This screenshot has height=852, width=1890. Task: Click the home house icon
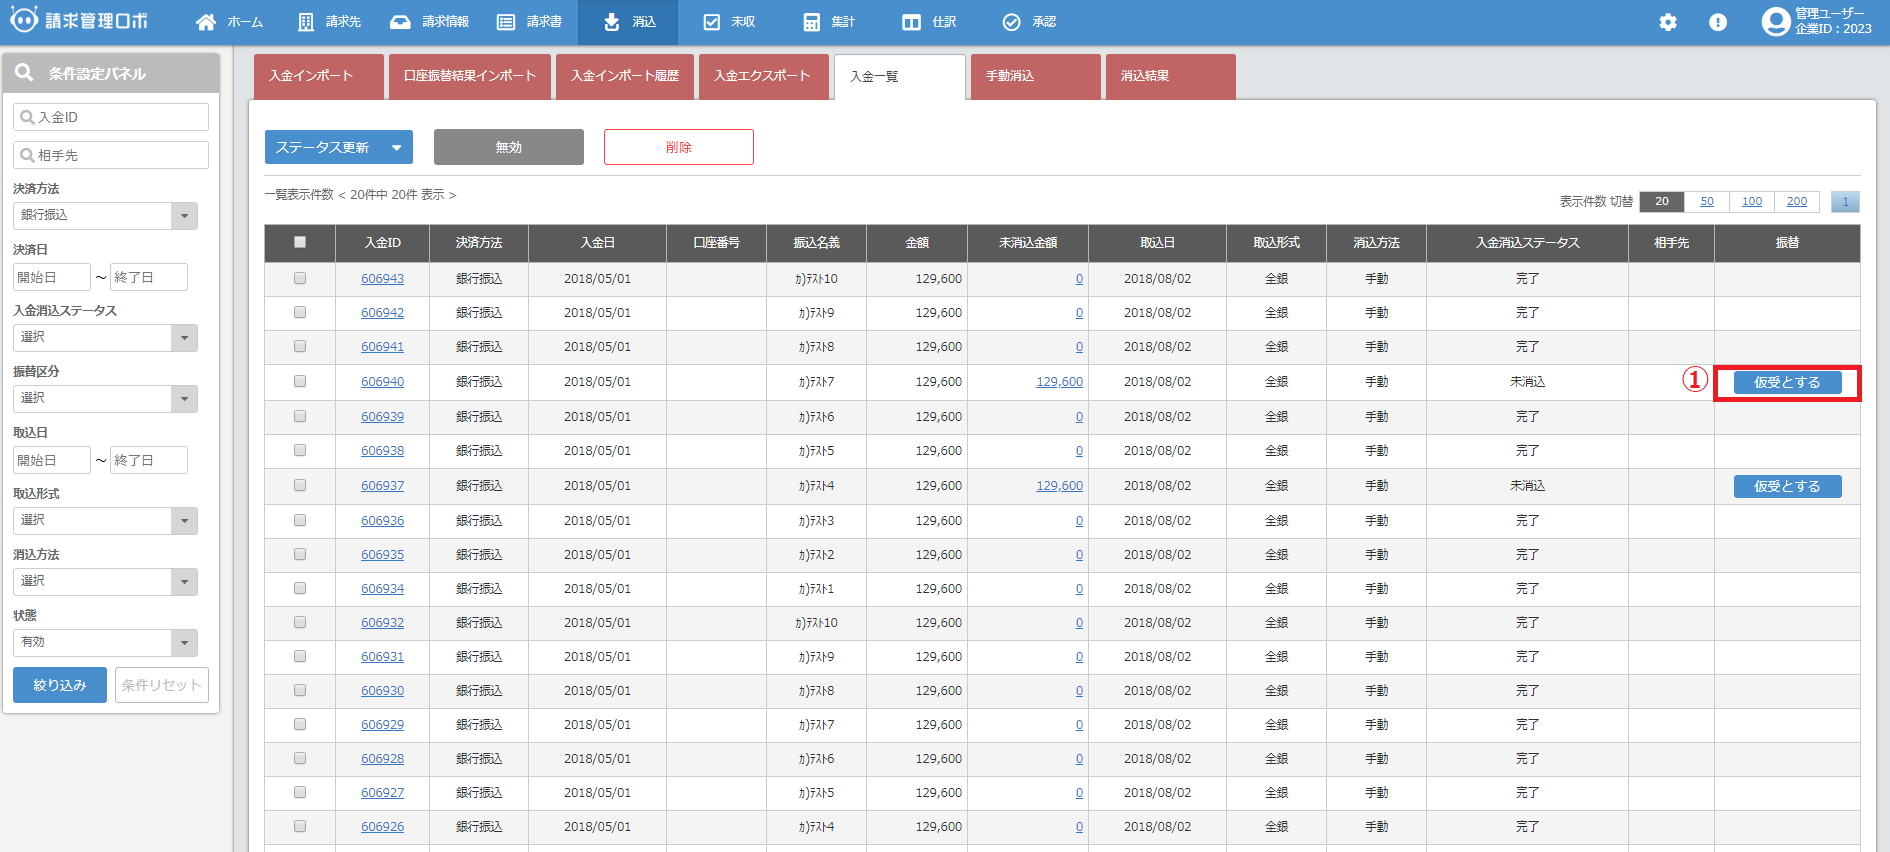pyautogui.click(x=206, y=22)
